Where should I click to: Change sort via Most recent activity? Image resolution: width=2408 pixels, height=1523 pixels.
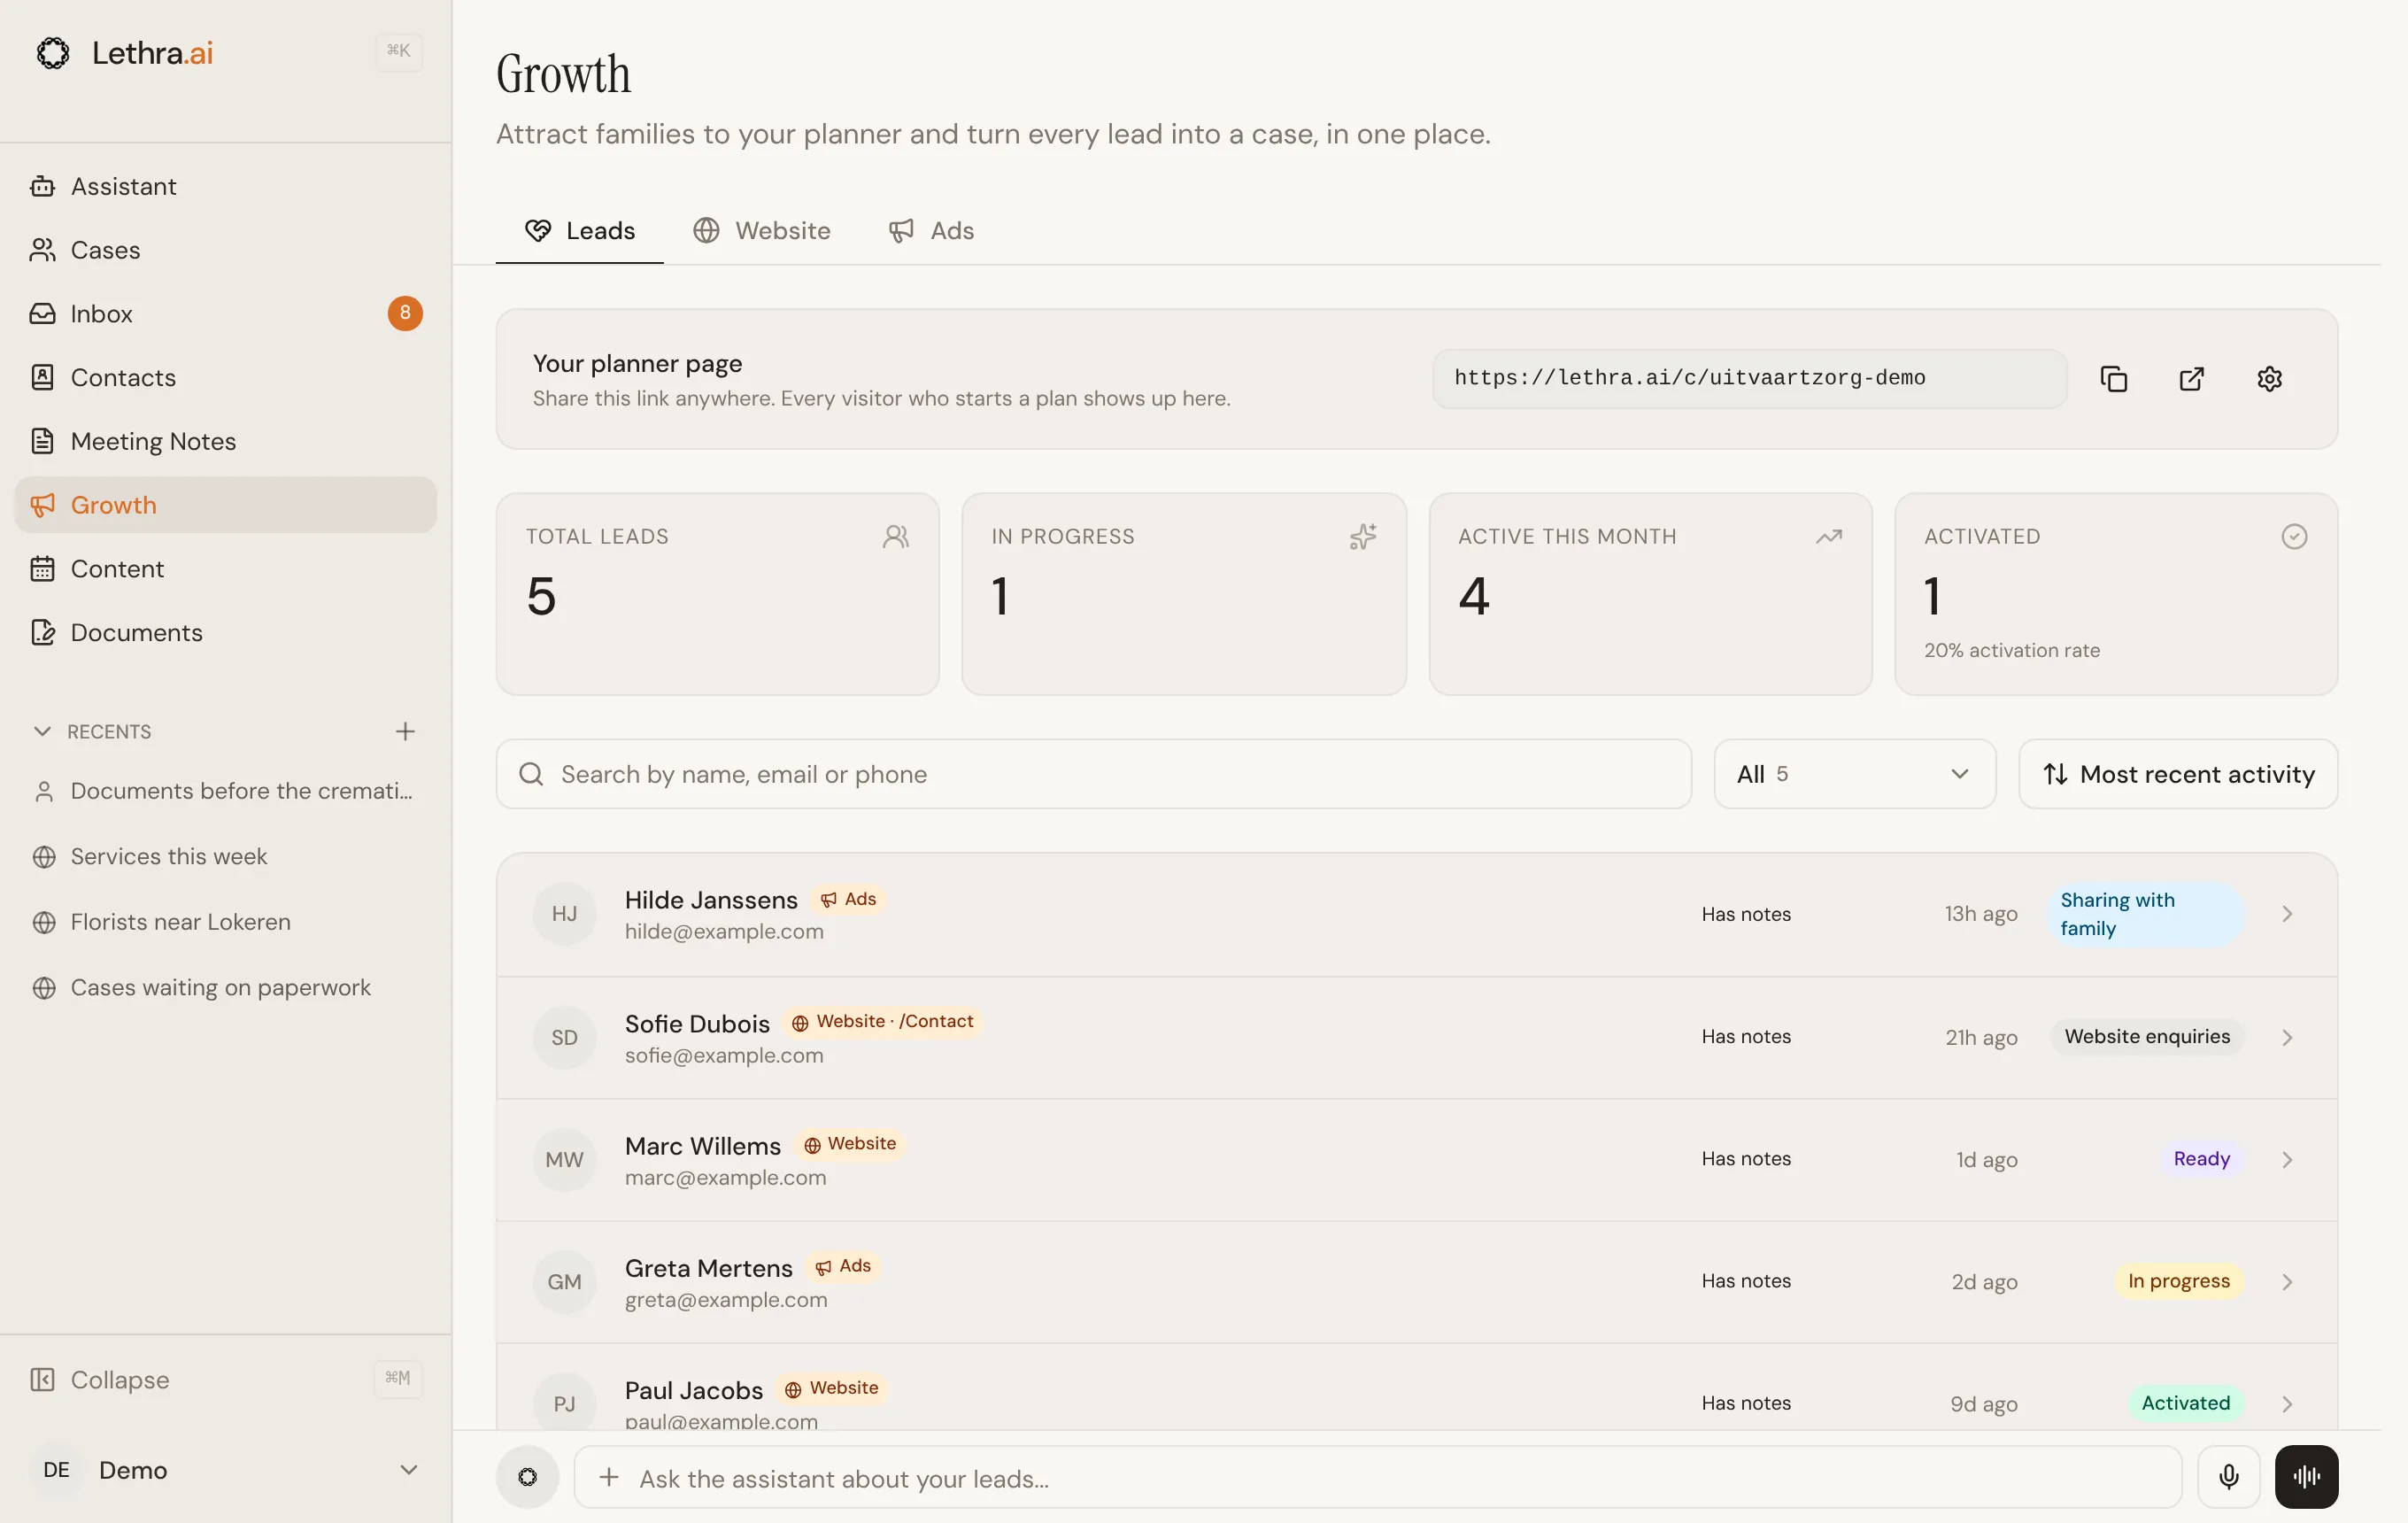click(x=2178, y=774)
